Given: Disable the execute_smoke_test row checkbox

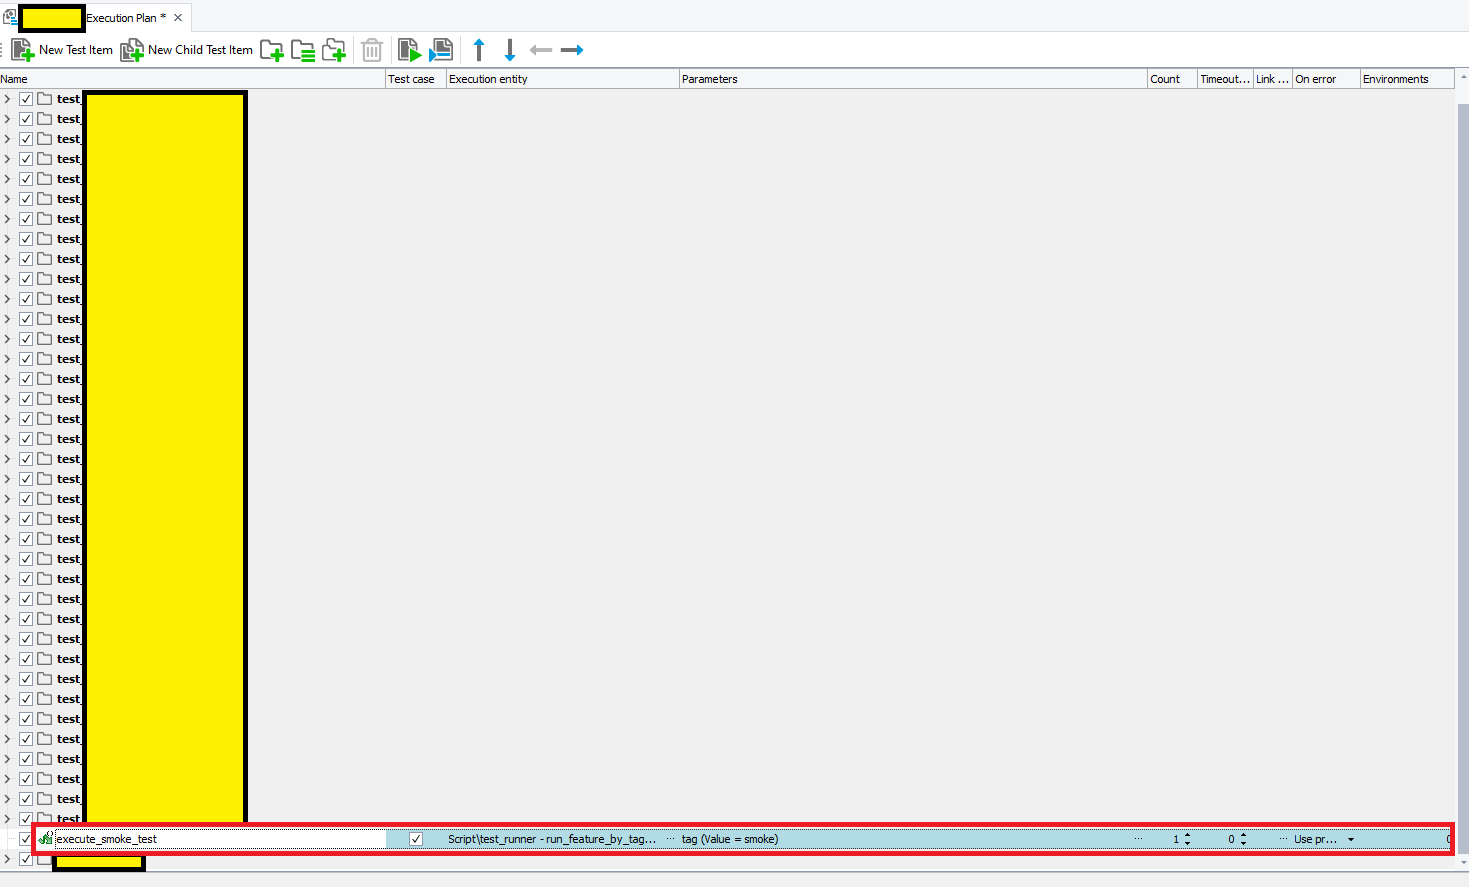Looking at the screenshot, I should 26,839.
